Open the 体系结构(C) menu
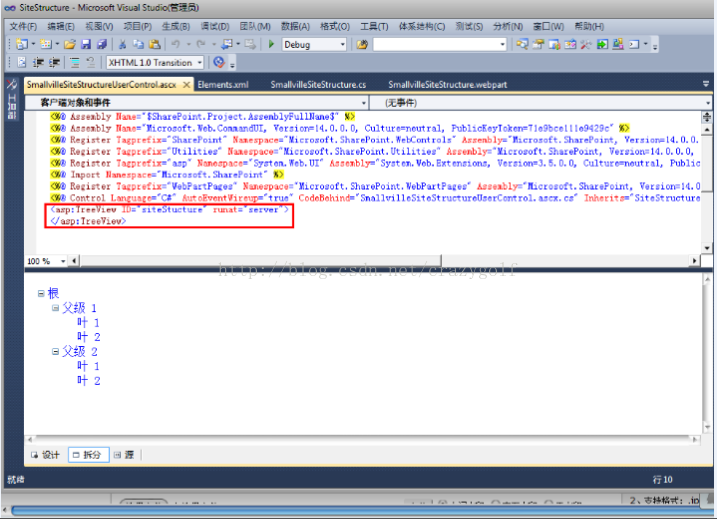 click(x=422, y=27)
